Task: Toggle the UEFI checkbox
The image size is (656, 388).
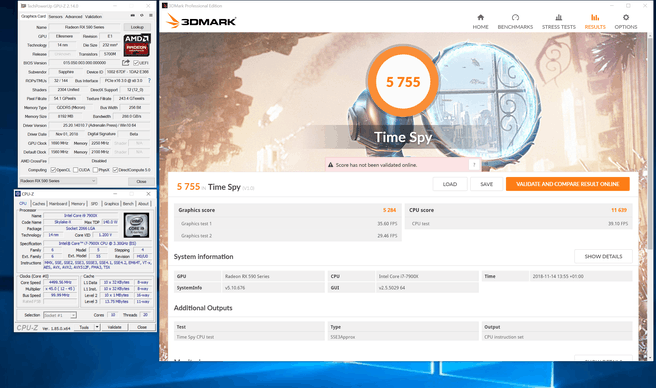Action: point(136,63)
